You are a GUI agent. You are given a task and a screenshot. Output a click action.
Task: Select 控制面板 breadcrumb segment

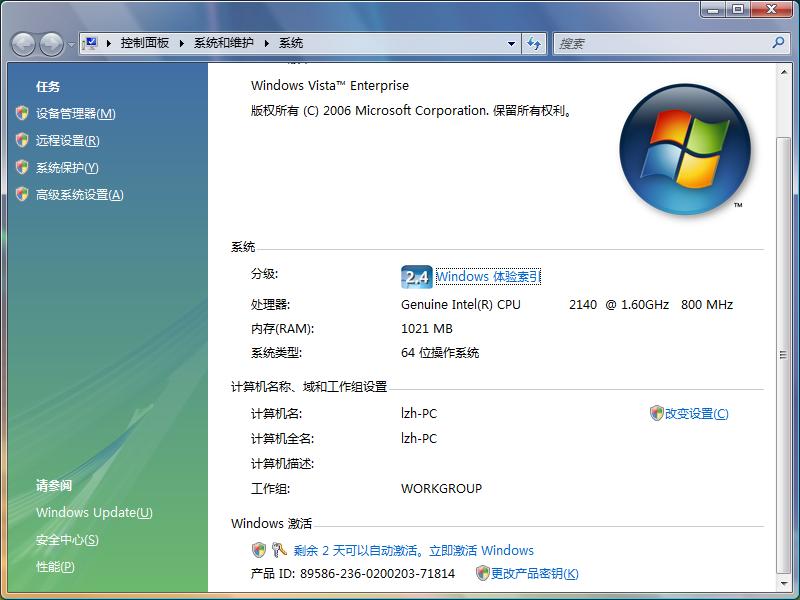(x=144, y=43)
